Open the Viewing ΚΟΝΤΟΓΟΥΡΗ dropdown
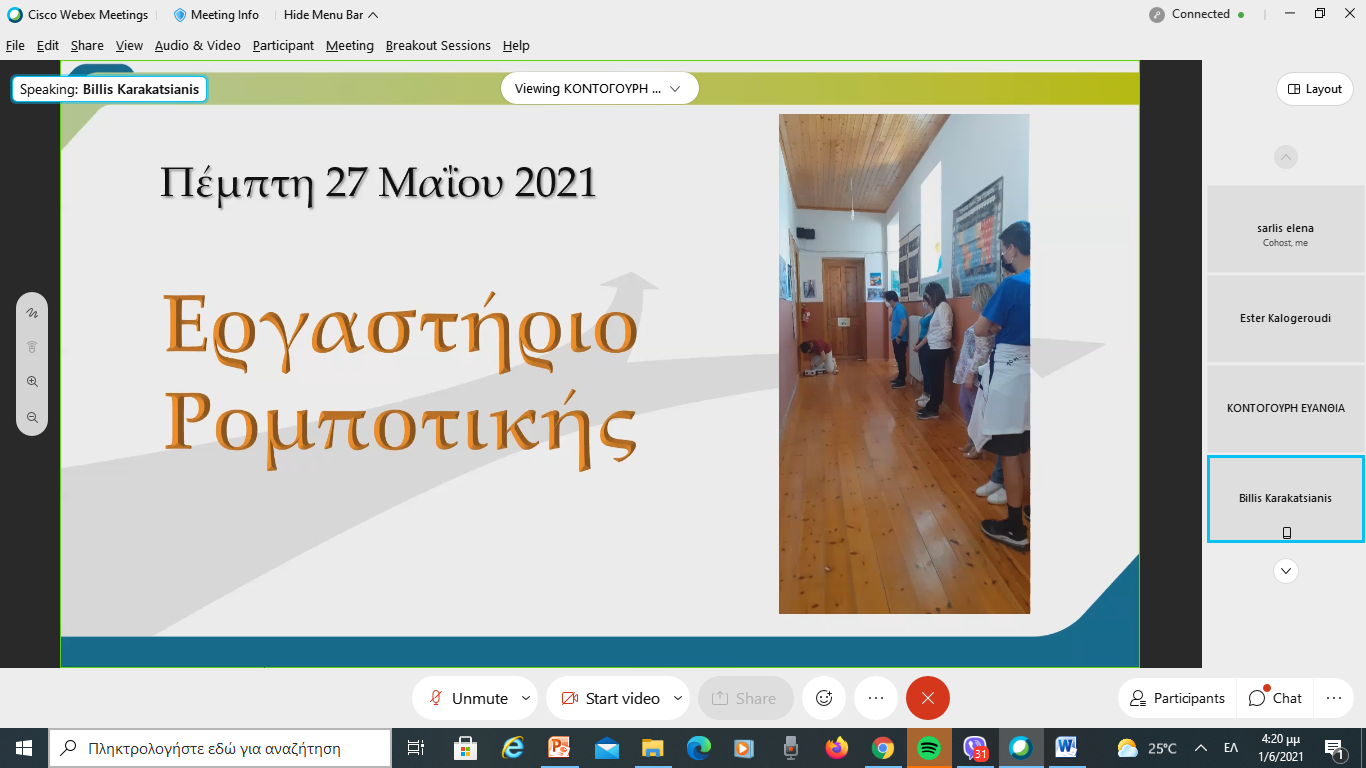Viewport: 1366px width, 768px height. click(598, 89)
